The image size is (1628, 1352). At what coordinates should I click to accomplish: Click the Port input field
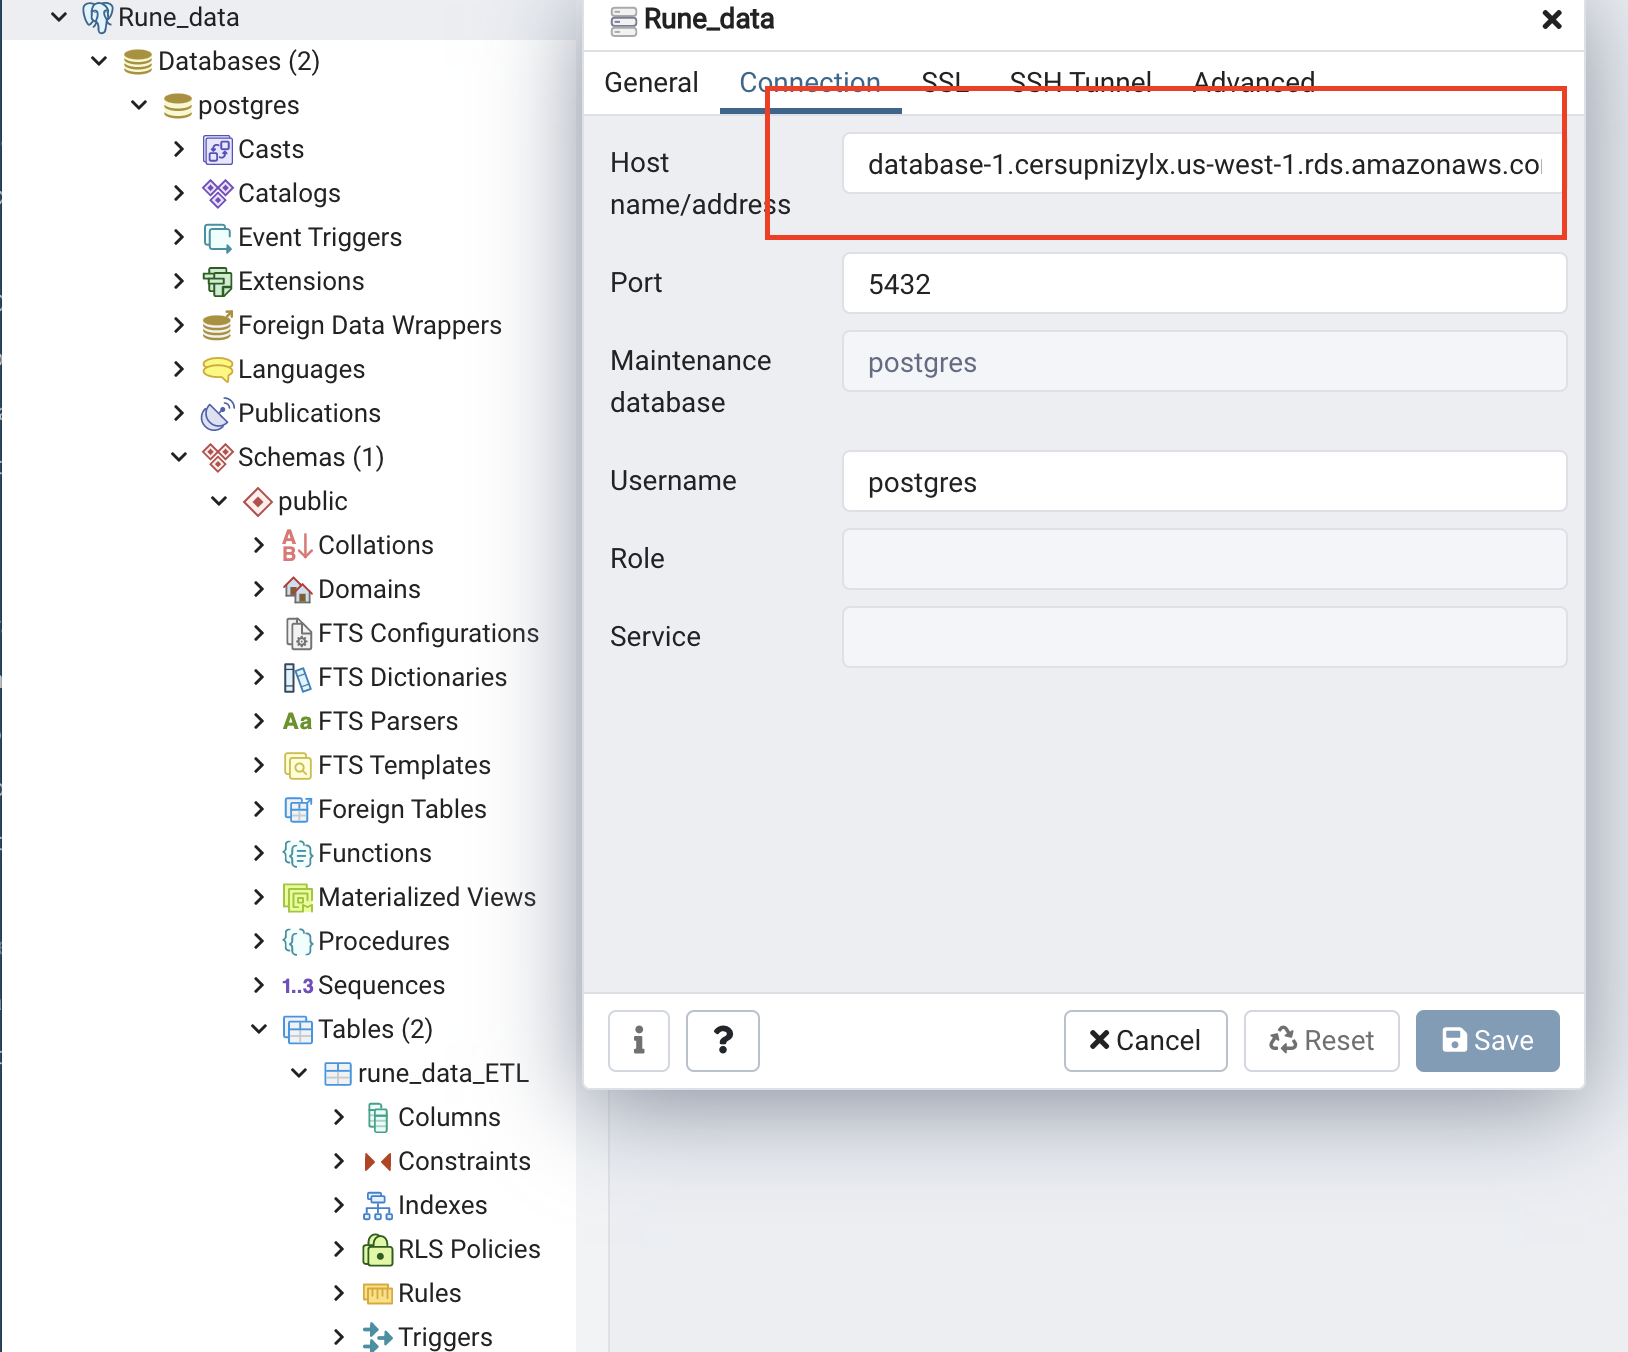click(1204, 284)
